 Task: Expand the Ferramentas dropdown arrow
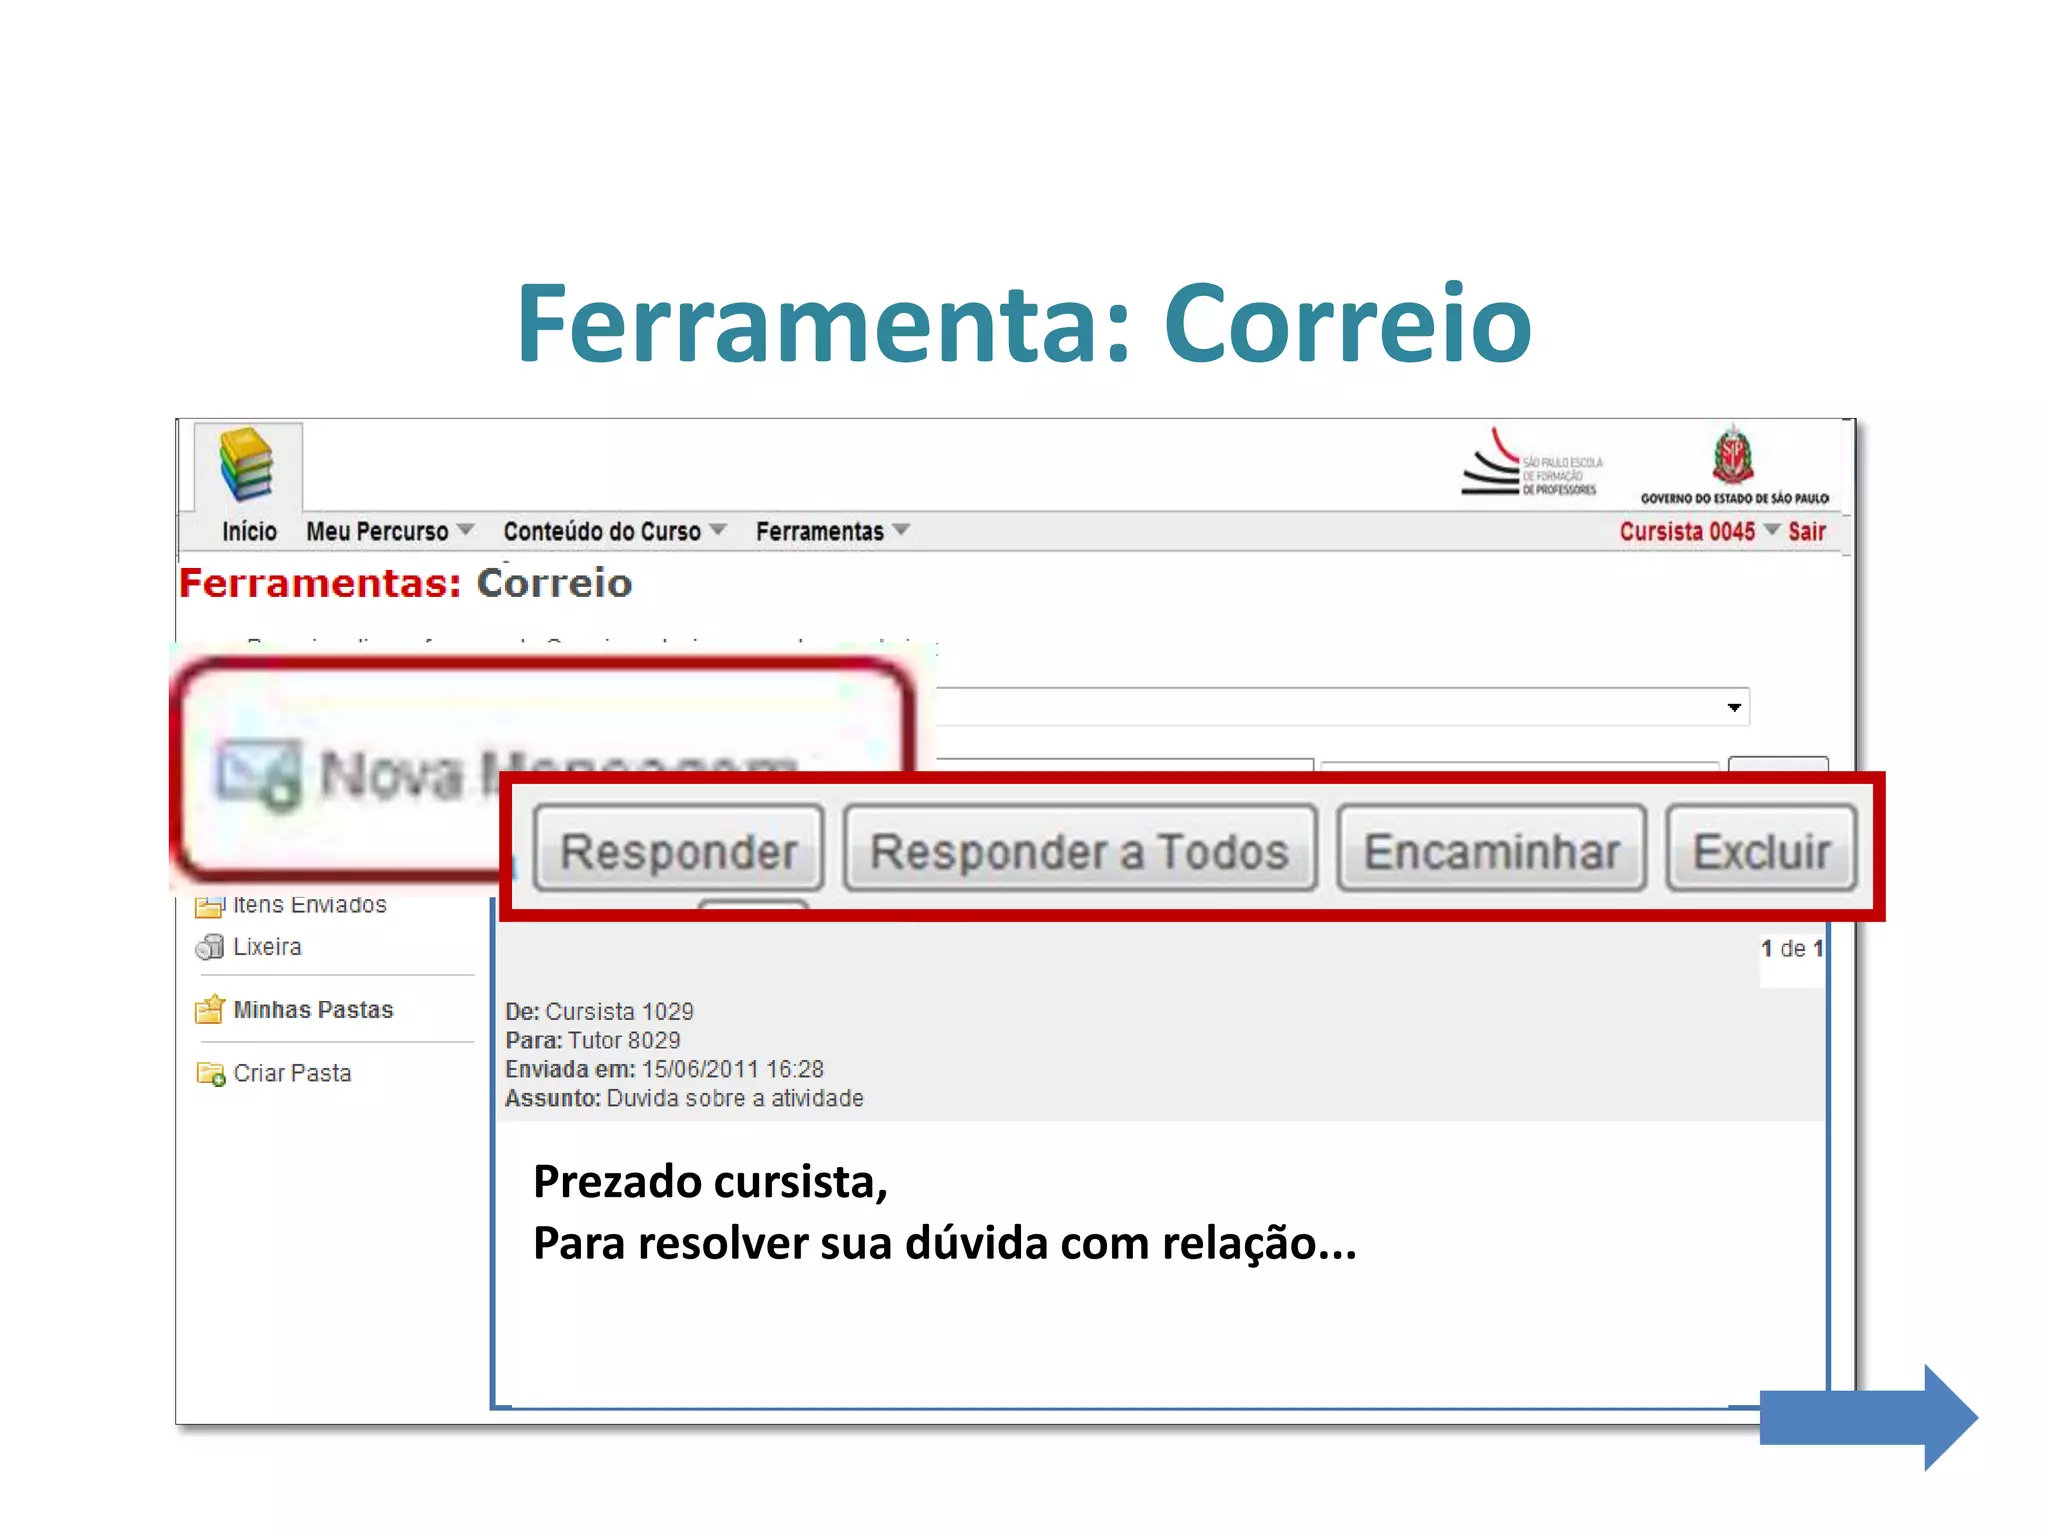[x=901, y=529]
